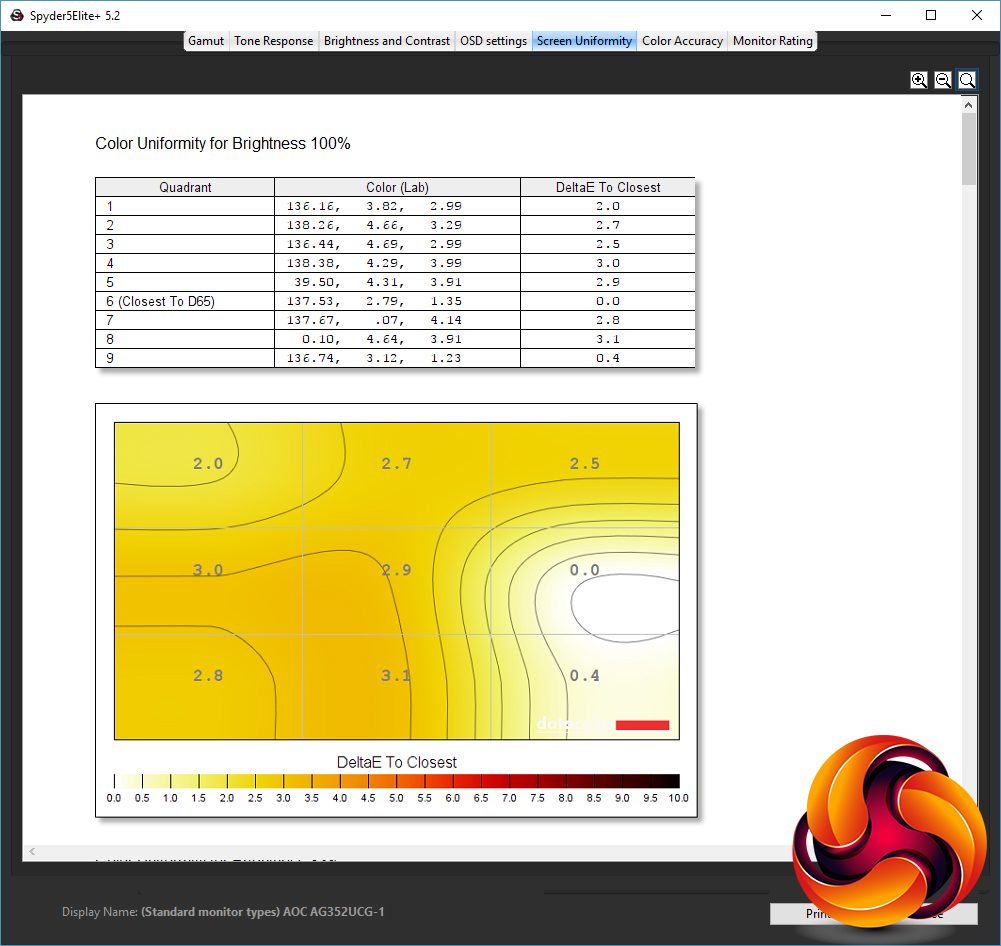
Task: Click the horizontal scroll left arrow
Action: click(x=32, y=852)
